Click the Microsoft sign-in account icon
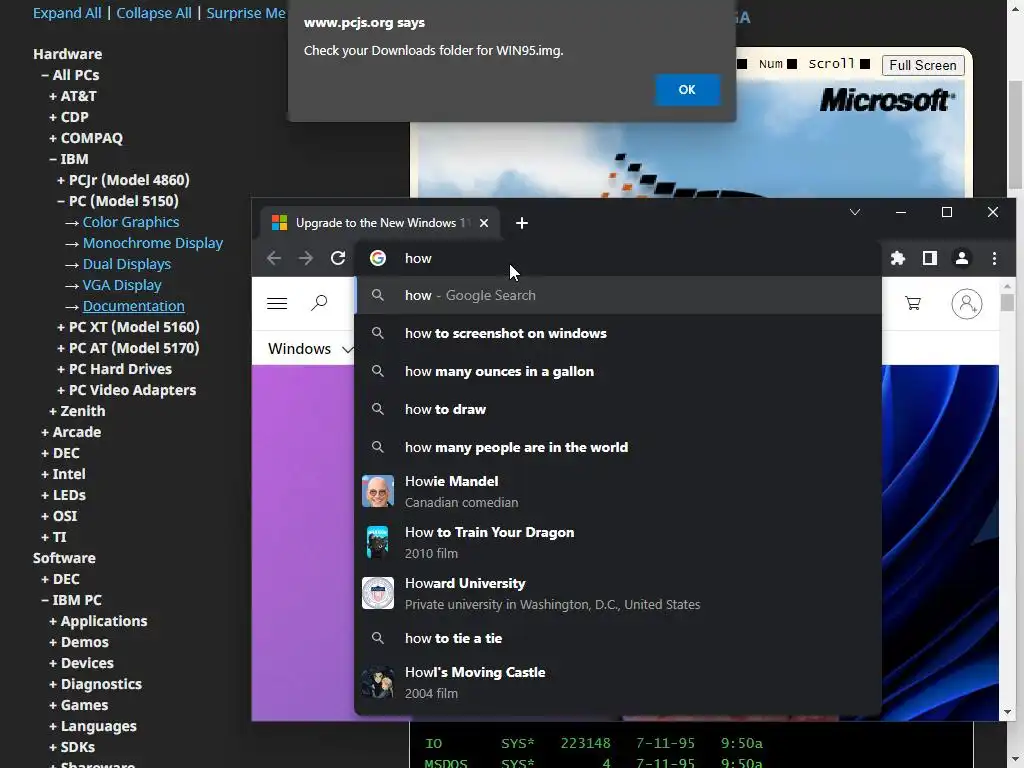Screen dimensions: 1024x768 pos(967,304)
